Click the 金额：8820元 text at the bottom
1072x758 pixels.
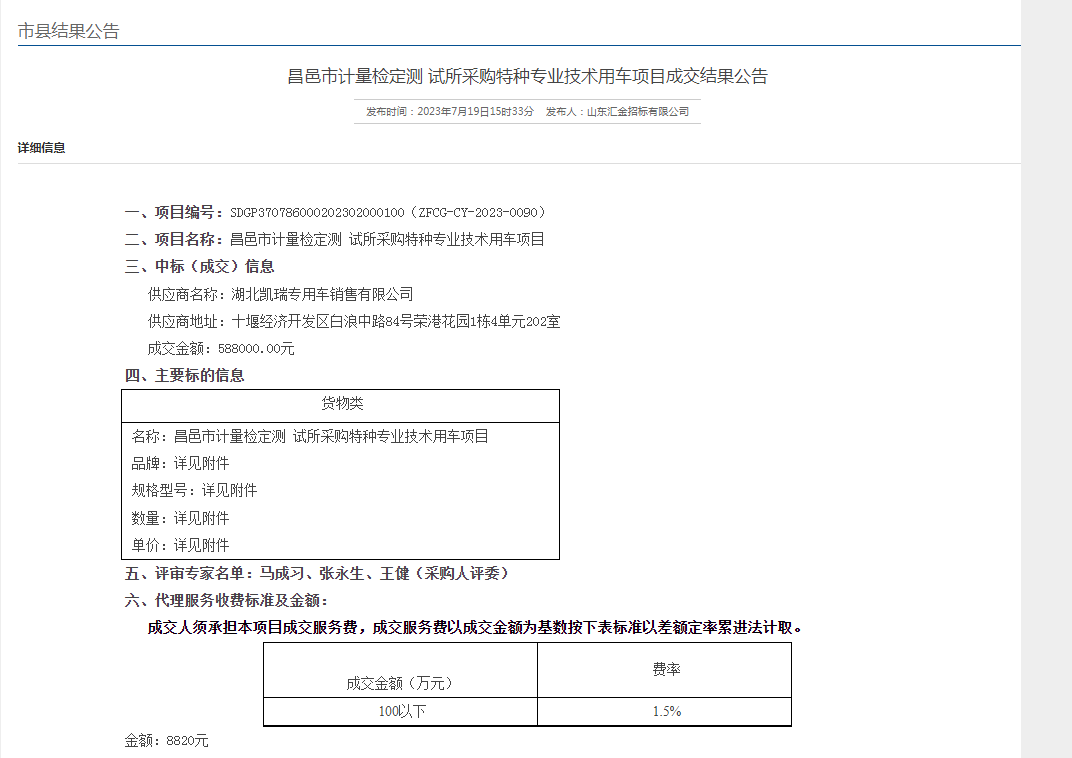[166, 741]
